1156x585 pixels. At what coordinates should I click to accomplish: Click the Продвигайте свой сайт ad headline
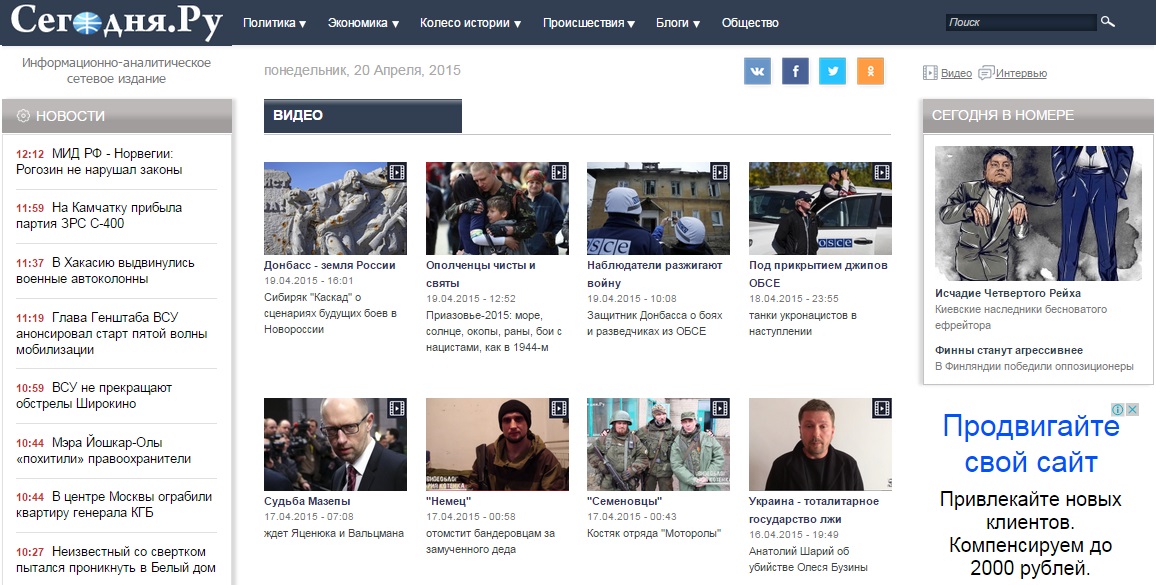[1031, 444]
